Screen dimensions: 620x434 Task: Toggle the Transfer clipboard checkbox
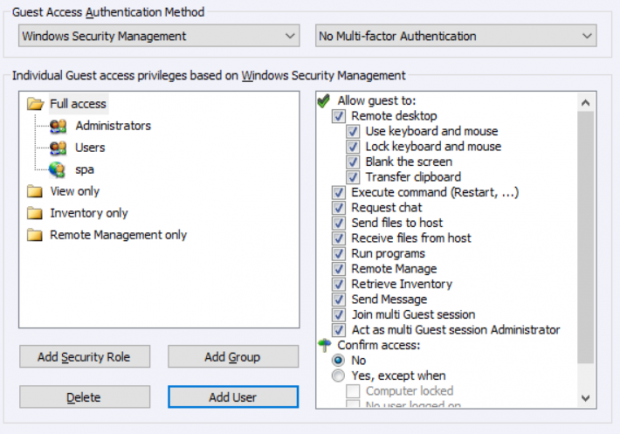(x=354, y=177)
